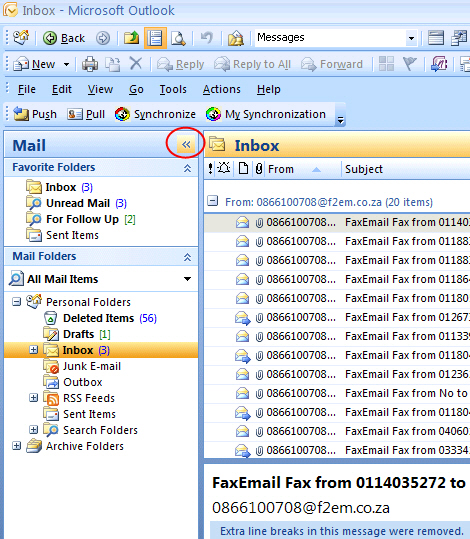Collapse the 0866100708@f2em.co.za message group
This screenshot has width=470, height=539.
tap(213, 201)
